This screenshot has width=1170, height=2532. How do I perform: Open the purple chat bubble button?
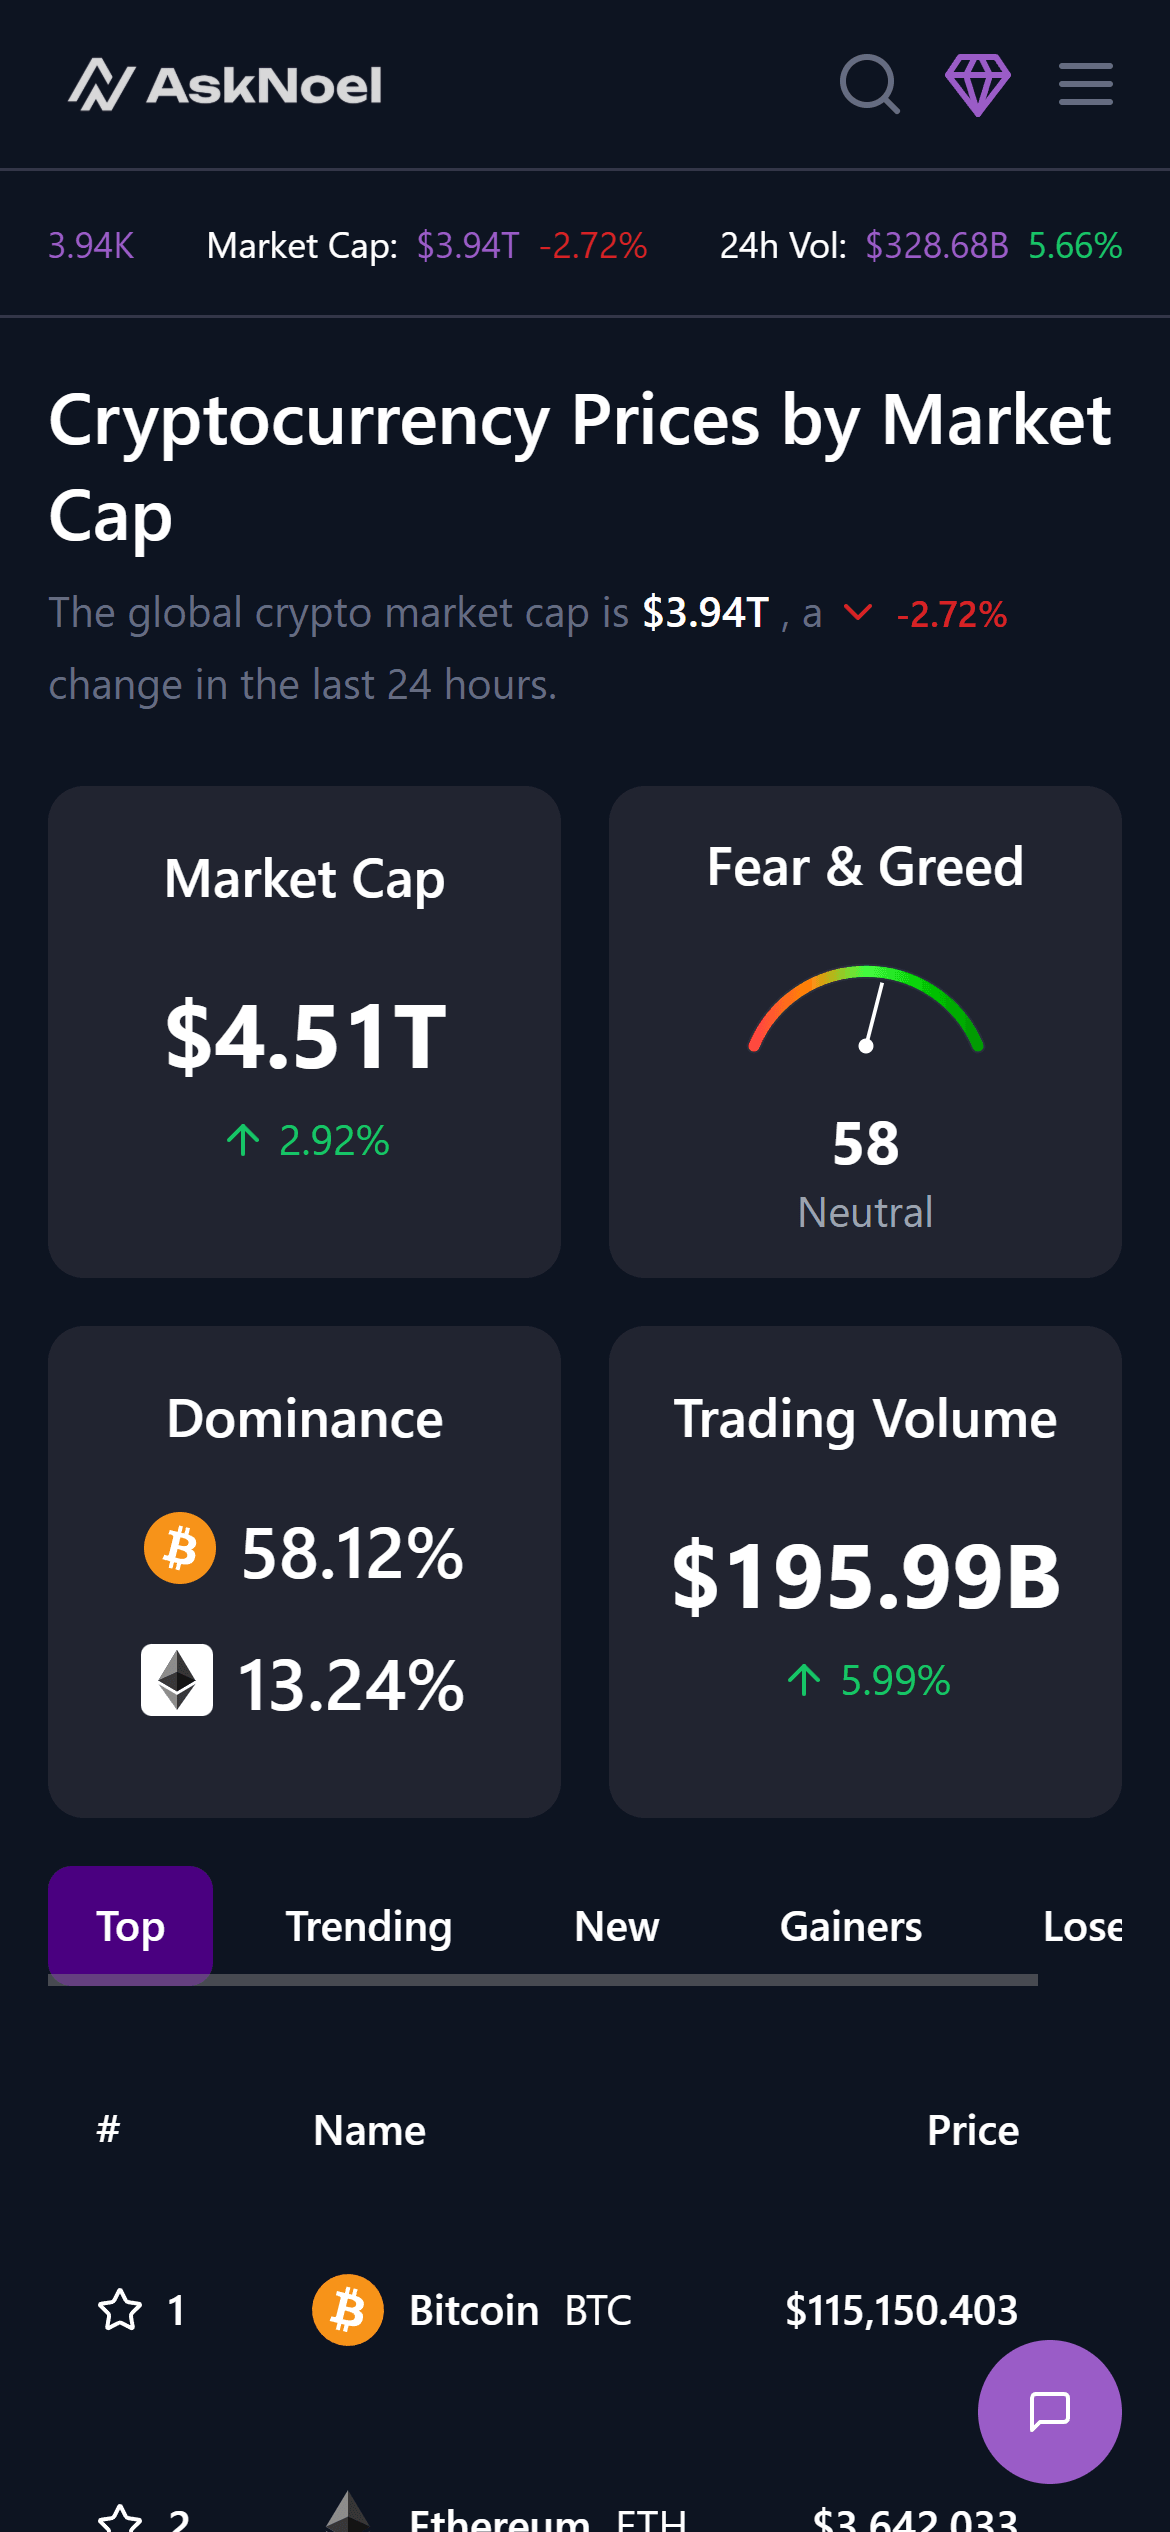(x=1049, y=2411)
